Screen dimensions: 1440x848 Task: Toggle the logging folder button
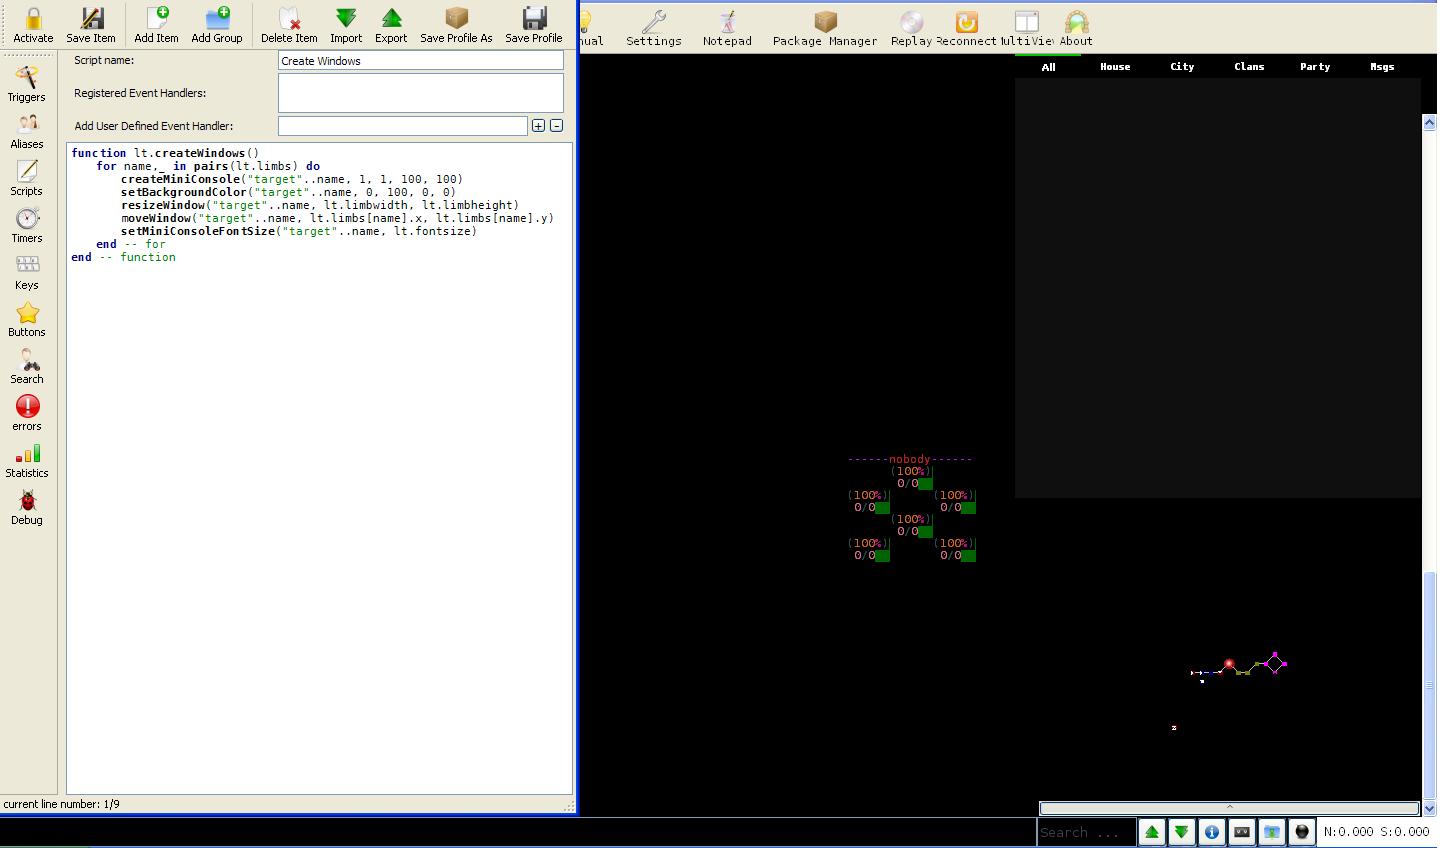pyautogui.click(x=1272, y=832)
